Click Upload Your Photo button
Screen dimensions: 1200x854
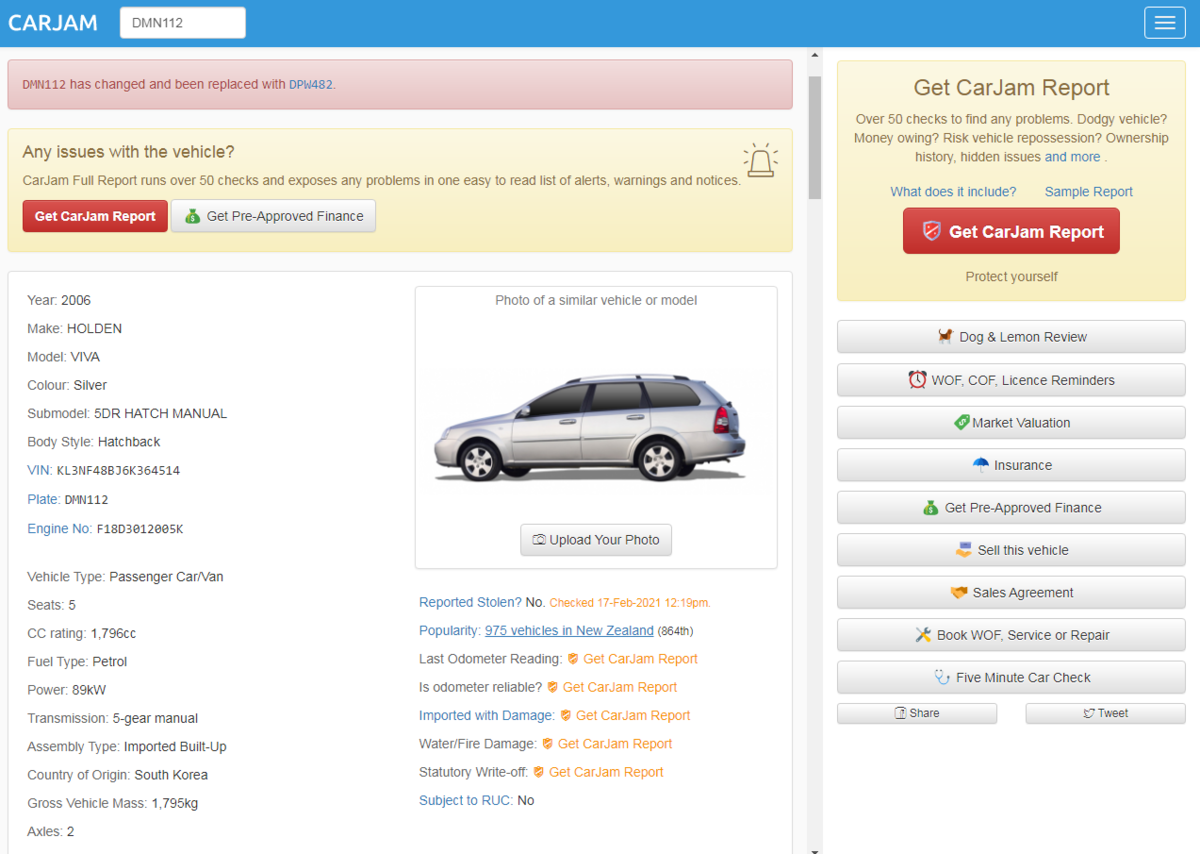(596, 540)
